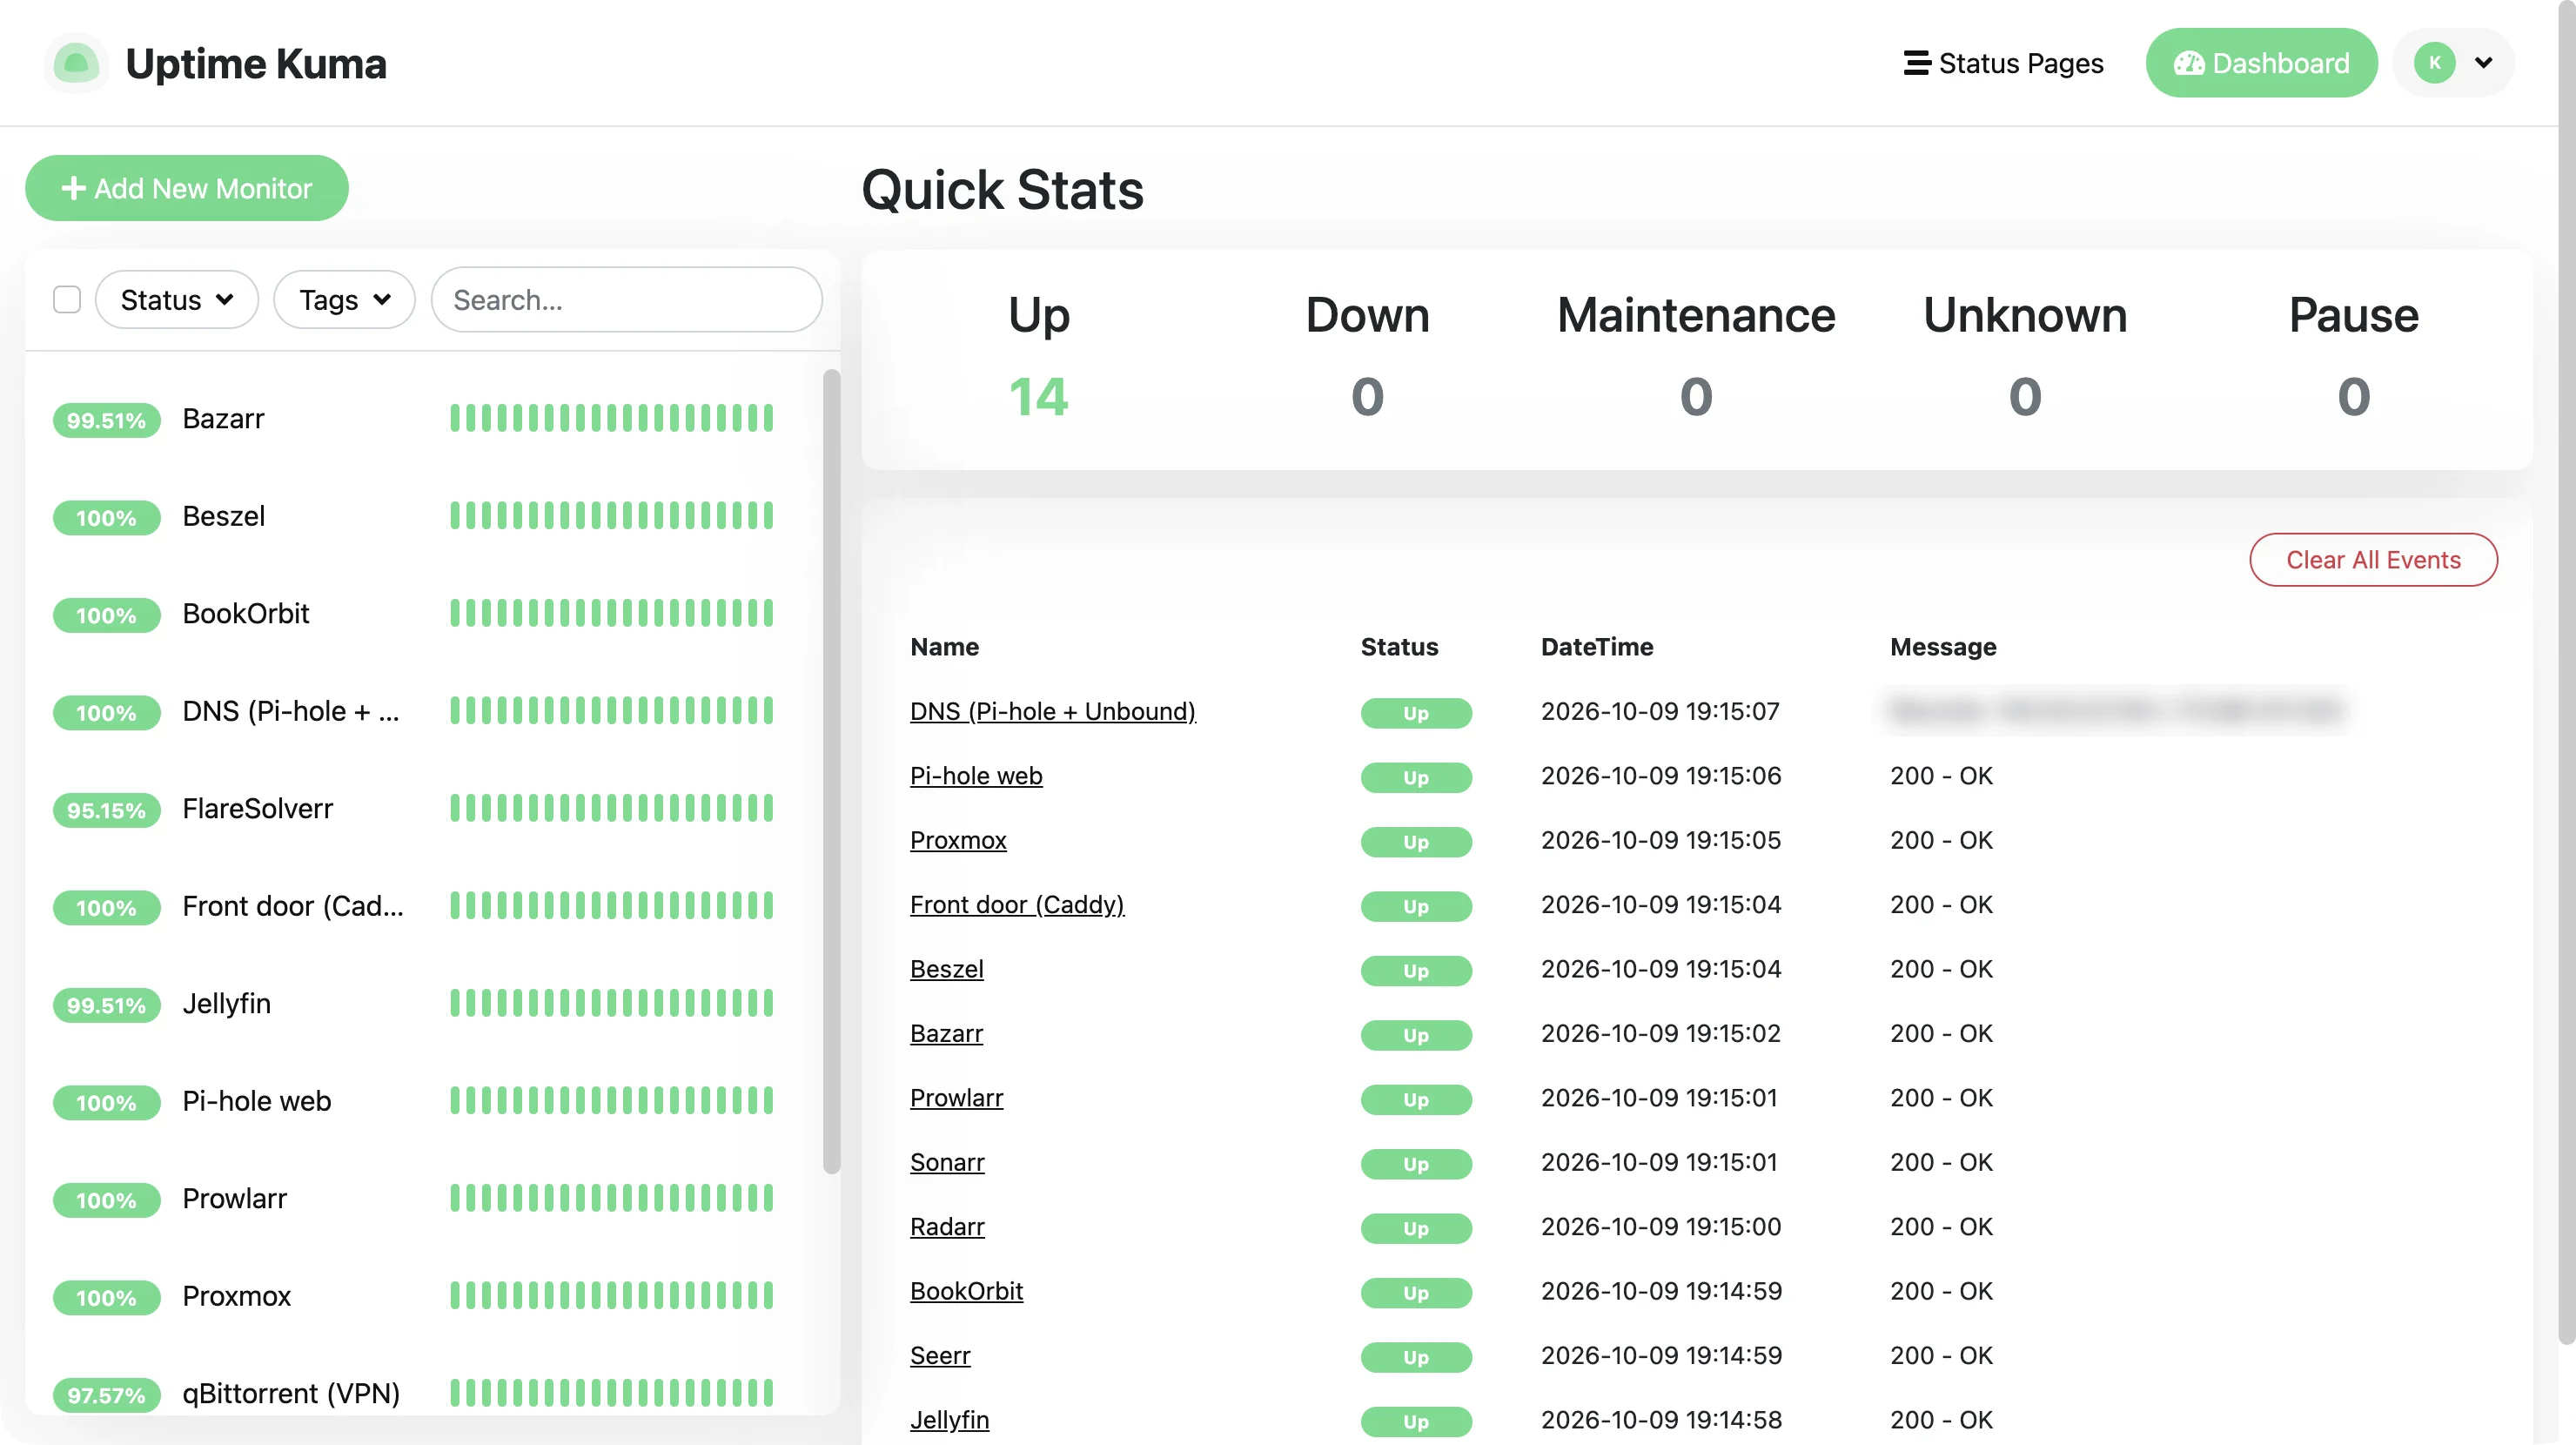Open DNS (Pi-hole + Unbound) event link
The height and width of the screenshot is (1445, 2576).
click(x=1052, y=711)
